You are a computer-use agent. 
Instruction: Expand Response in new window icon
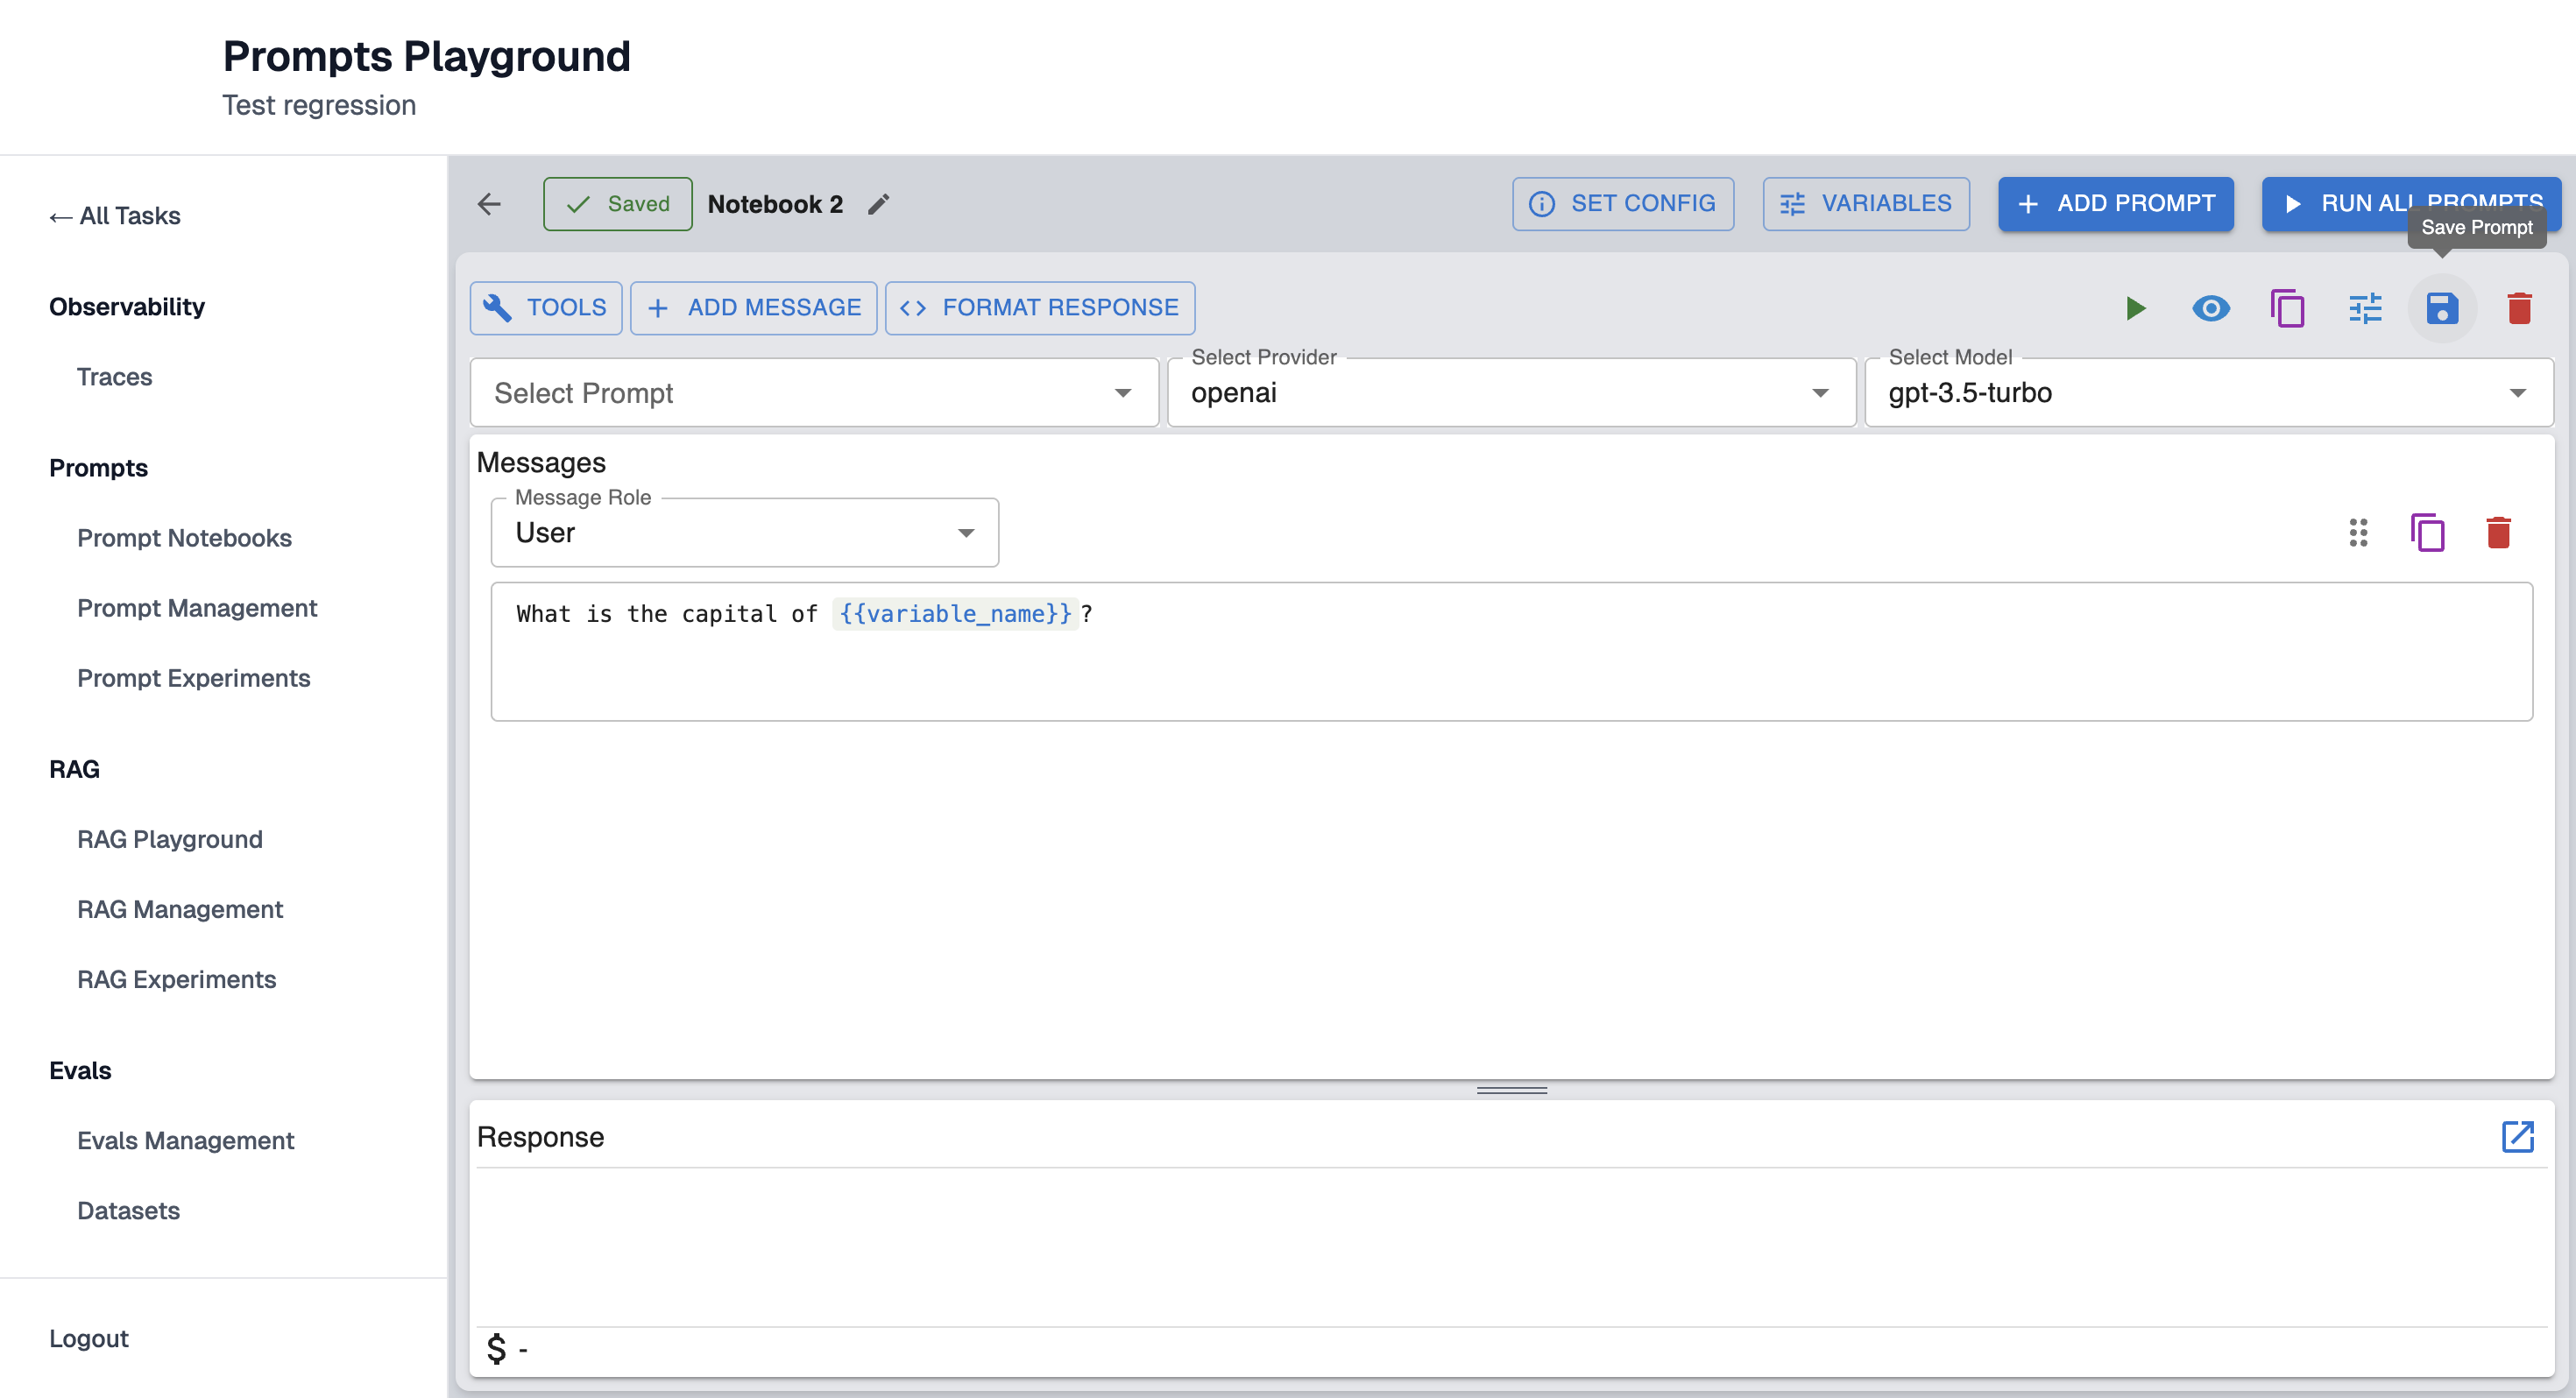[x=2516, y=1136]
